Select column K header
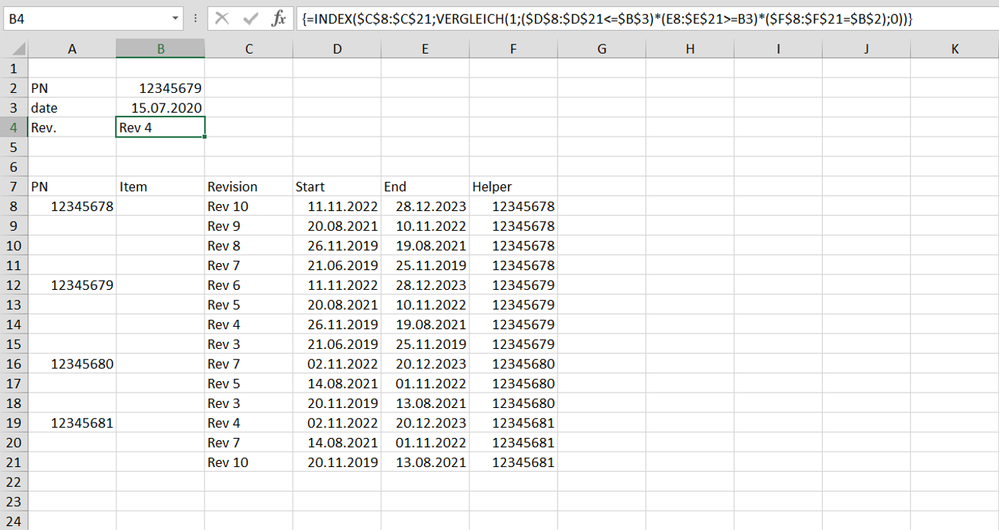999x530 pixels. point(954,49)
